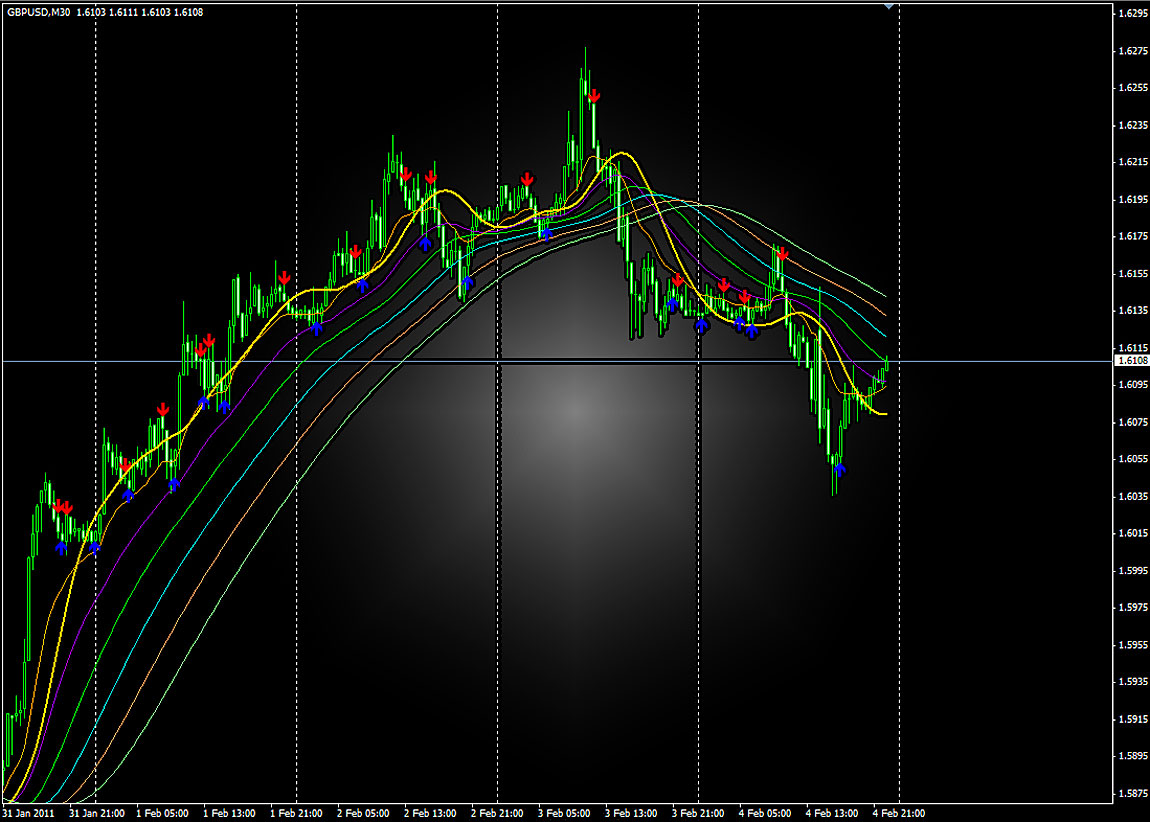This screenshot has height=822, width=1150.
Task: Click the 1.5875 price scale label
Action: [1132, 794]
